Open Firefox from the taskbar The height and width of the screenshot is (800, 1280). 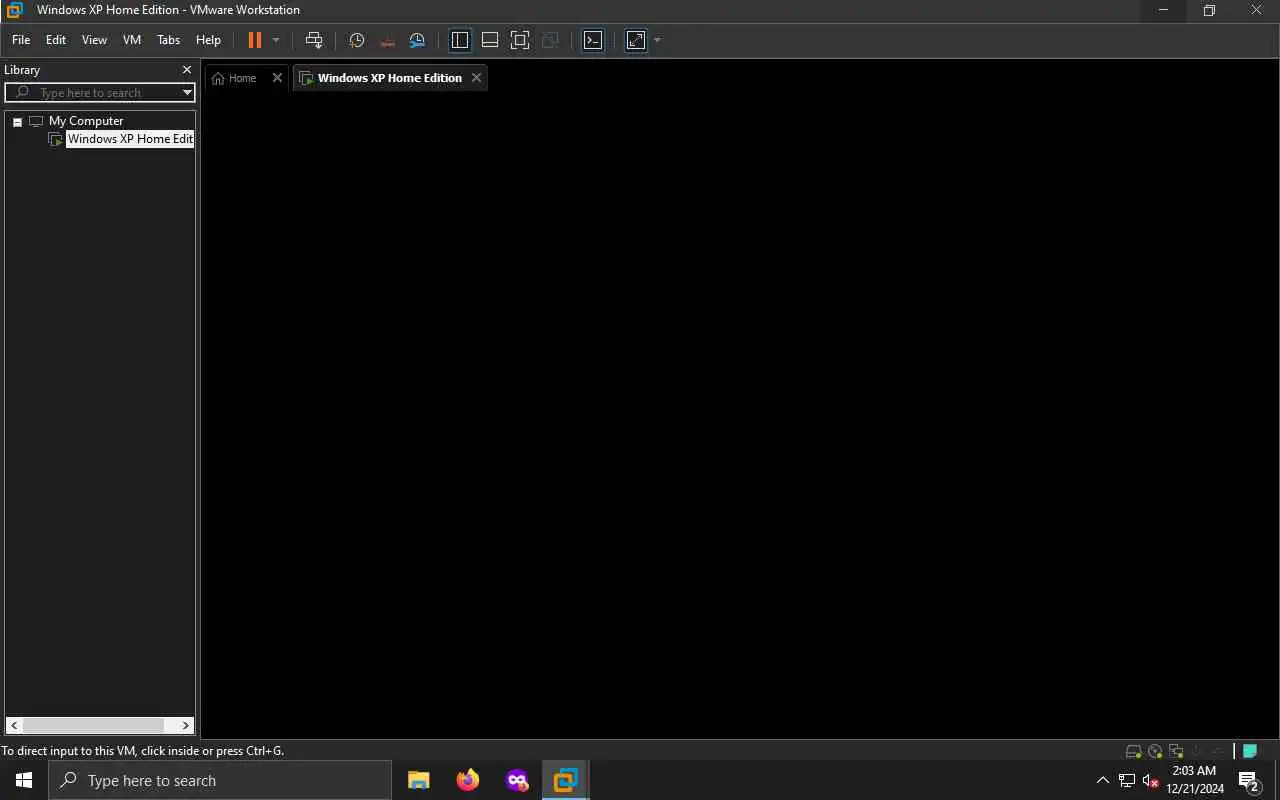point(467,780)
